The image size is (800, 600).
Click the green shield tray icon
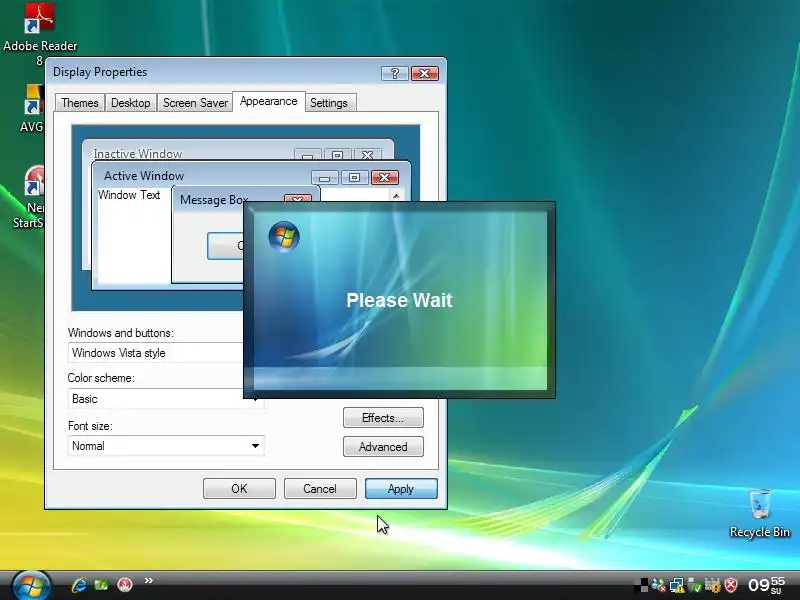(694, 585)
